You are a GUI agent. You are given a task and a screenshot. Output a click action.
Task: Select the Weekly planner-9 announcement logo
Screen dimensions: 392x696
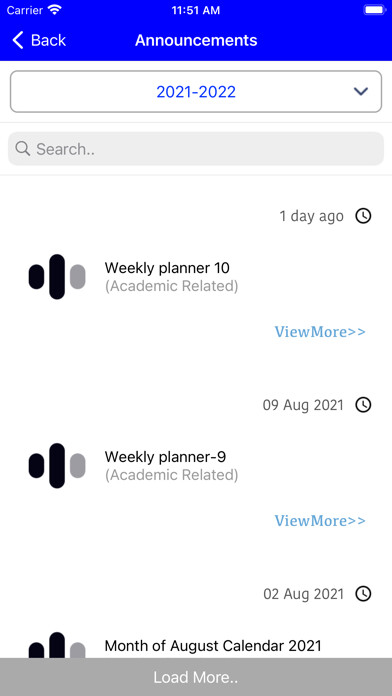click(57, 465)
